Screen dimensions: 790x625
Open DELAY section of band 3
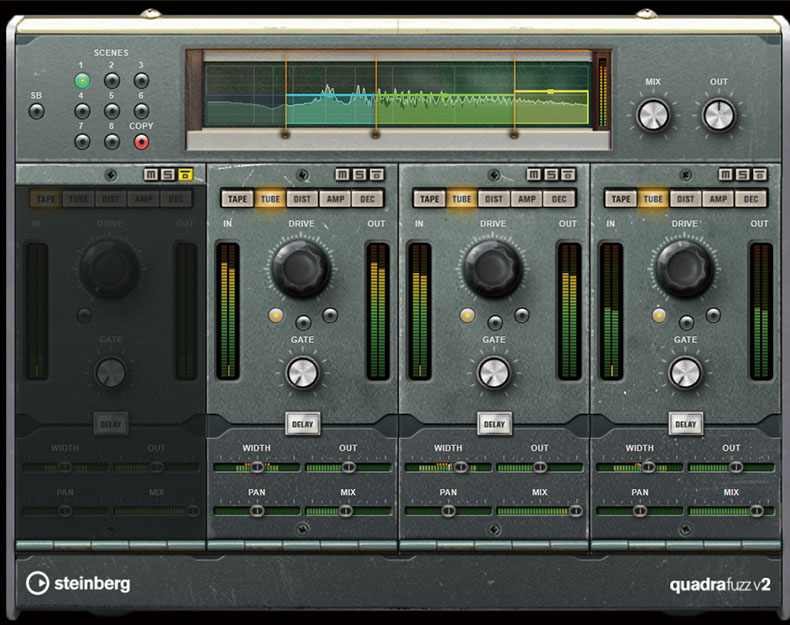(x=494, y=424)
